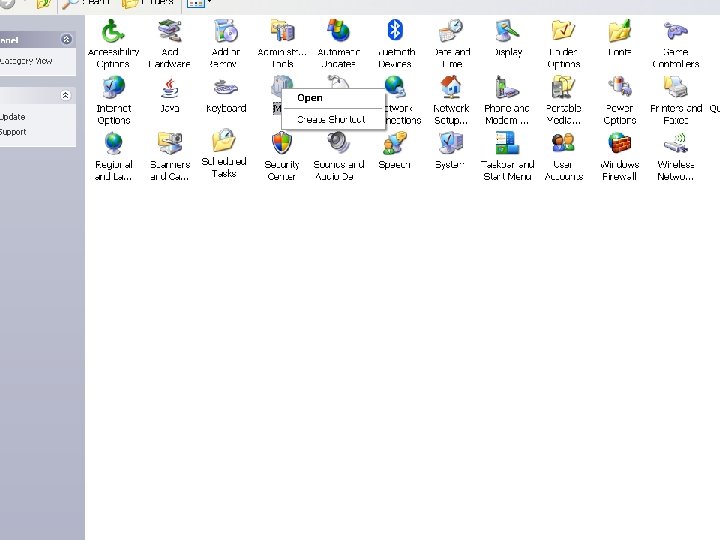Open the Portable Media Devices icon
Image resolution: width=720 pixels, height=540 pixels.
point(563,88)
